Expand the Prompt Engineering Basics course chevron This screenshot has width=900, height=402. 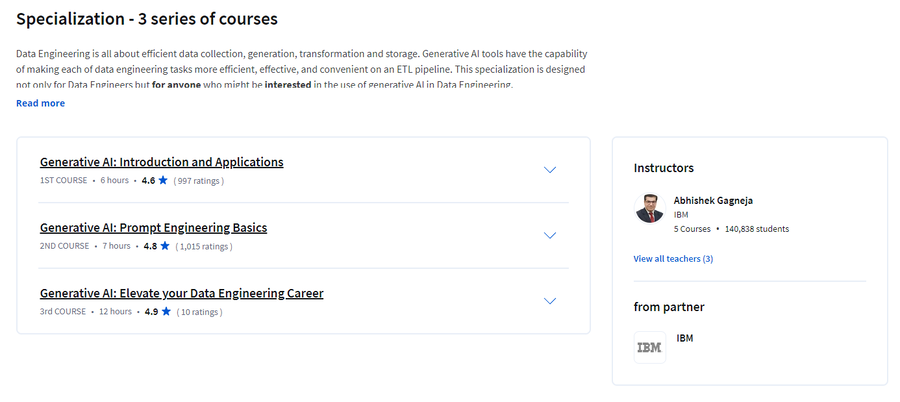click(550, 235)
